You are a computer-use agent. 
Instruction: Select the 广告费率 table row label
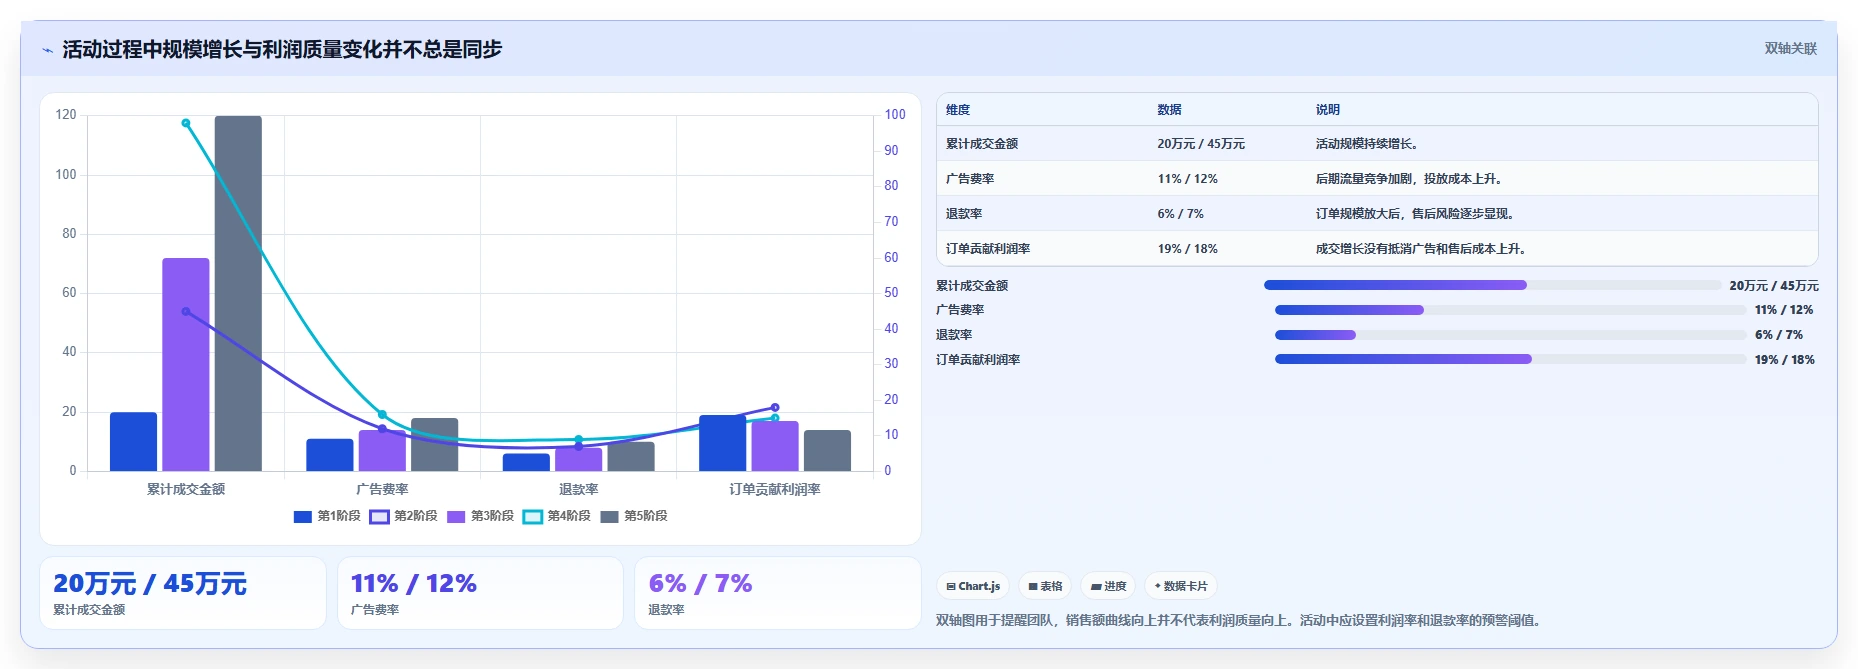[970, 179]
